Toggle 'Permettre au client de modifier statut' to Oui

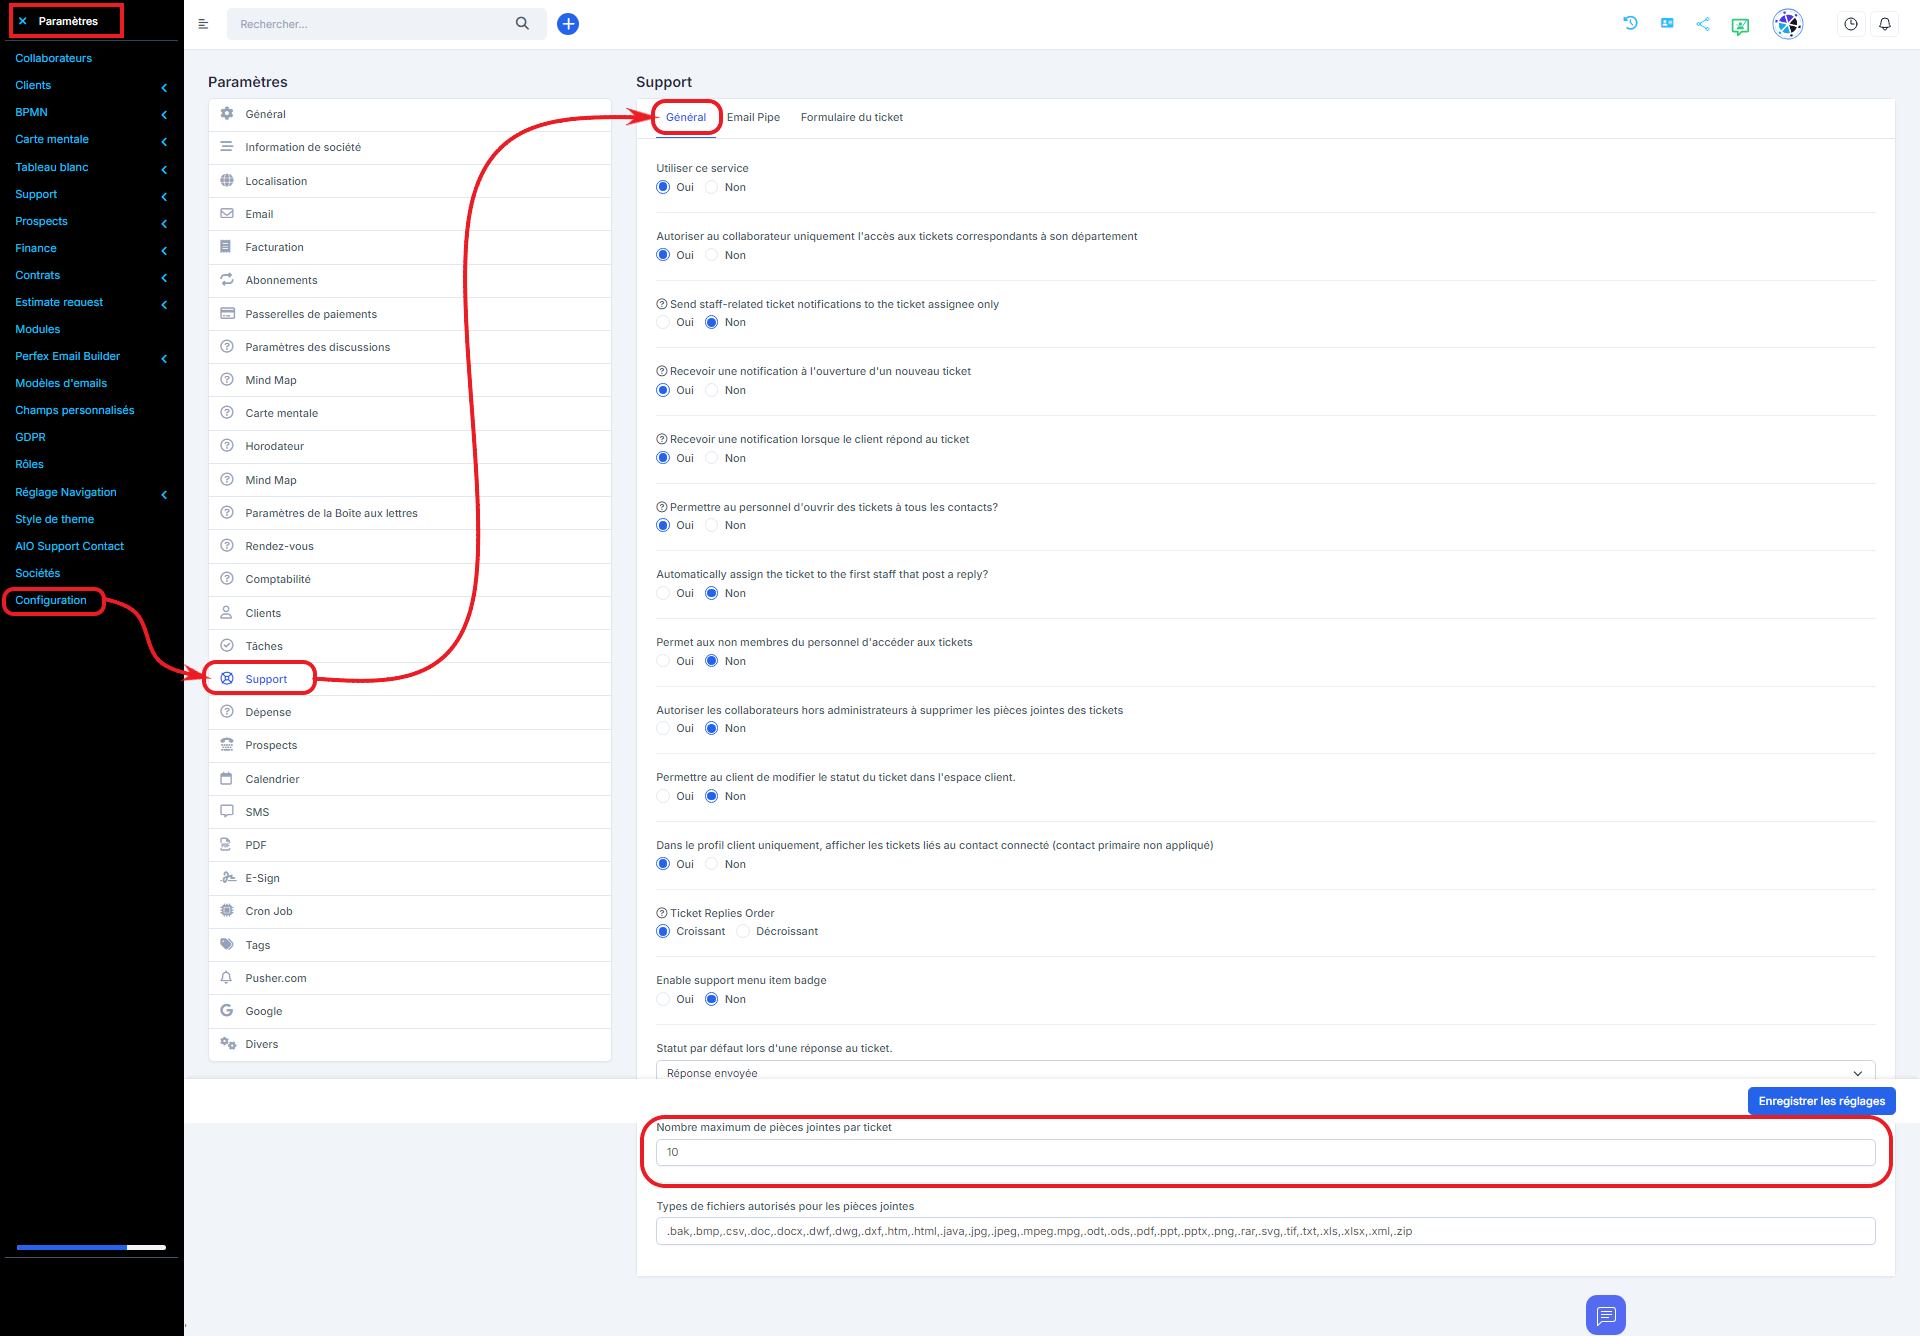(x=664, y=796)
